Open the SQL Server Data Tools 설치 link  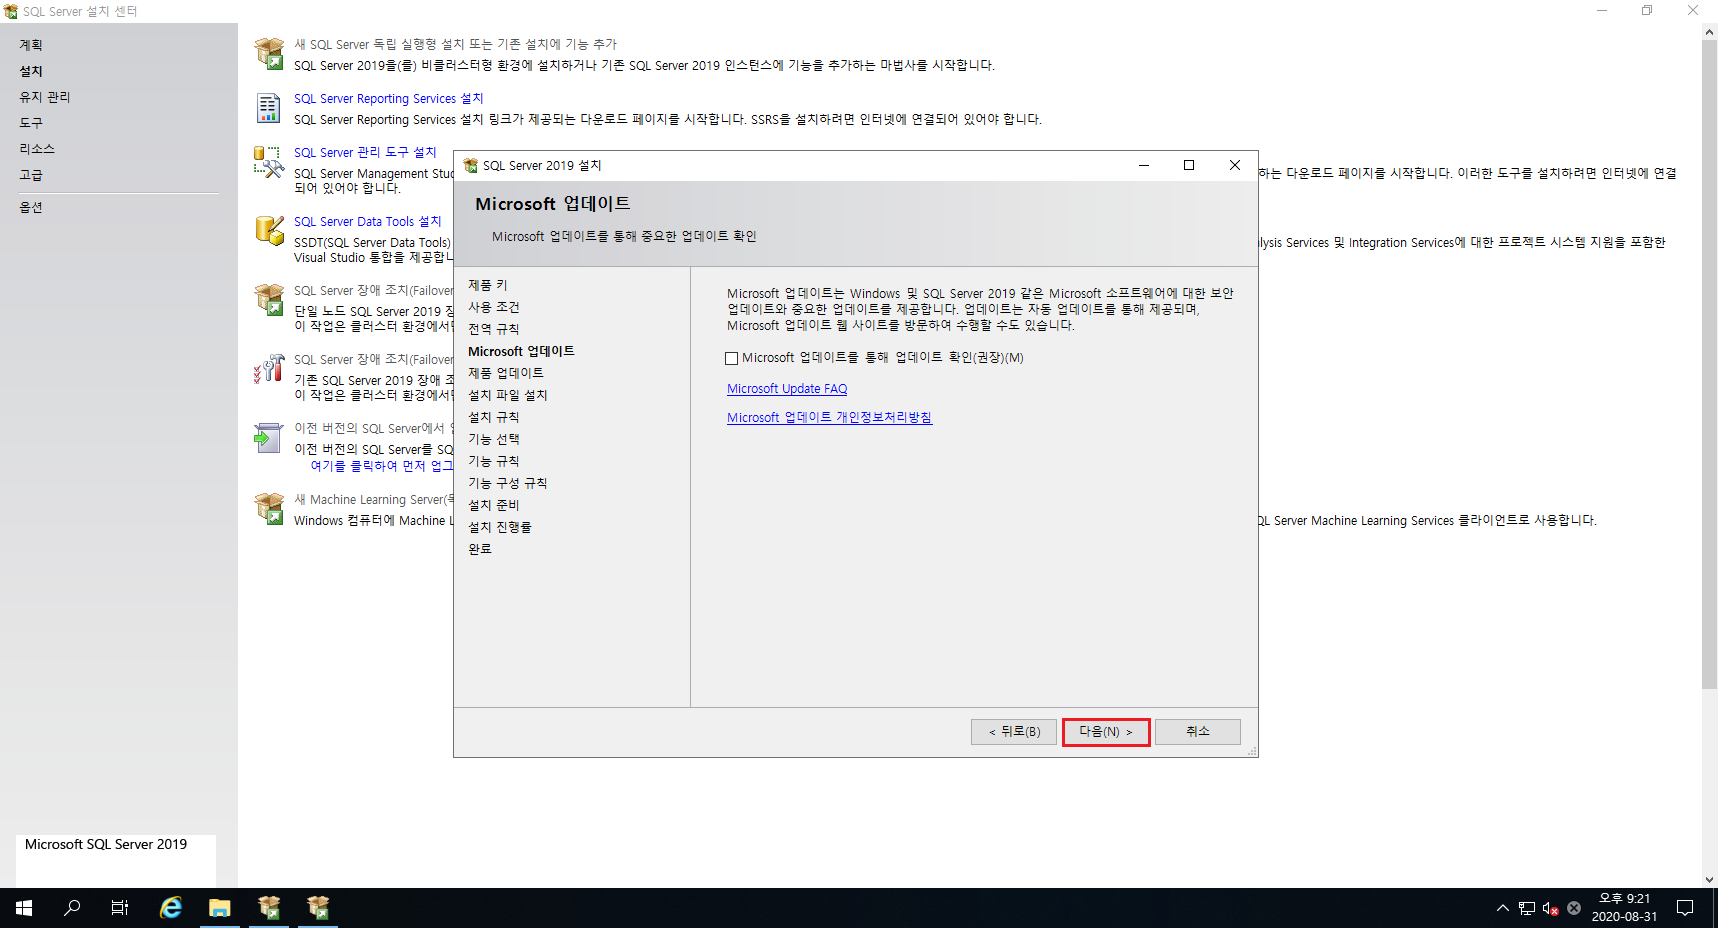pyautogui.click(x=367, y=222)
